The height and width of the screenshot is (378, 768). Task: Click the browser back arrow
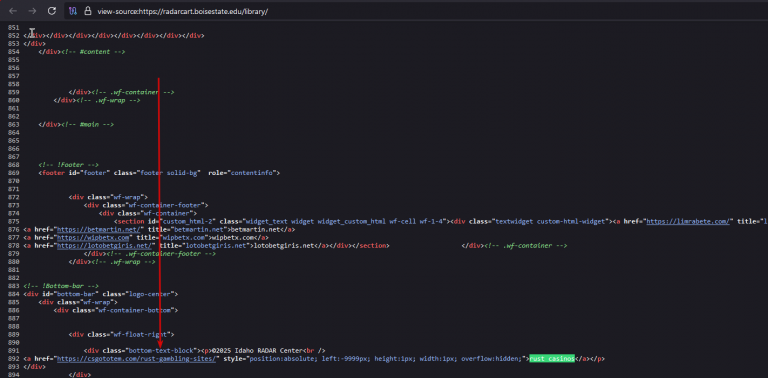13,11
